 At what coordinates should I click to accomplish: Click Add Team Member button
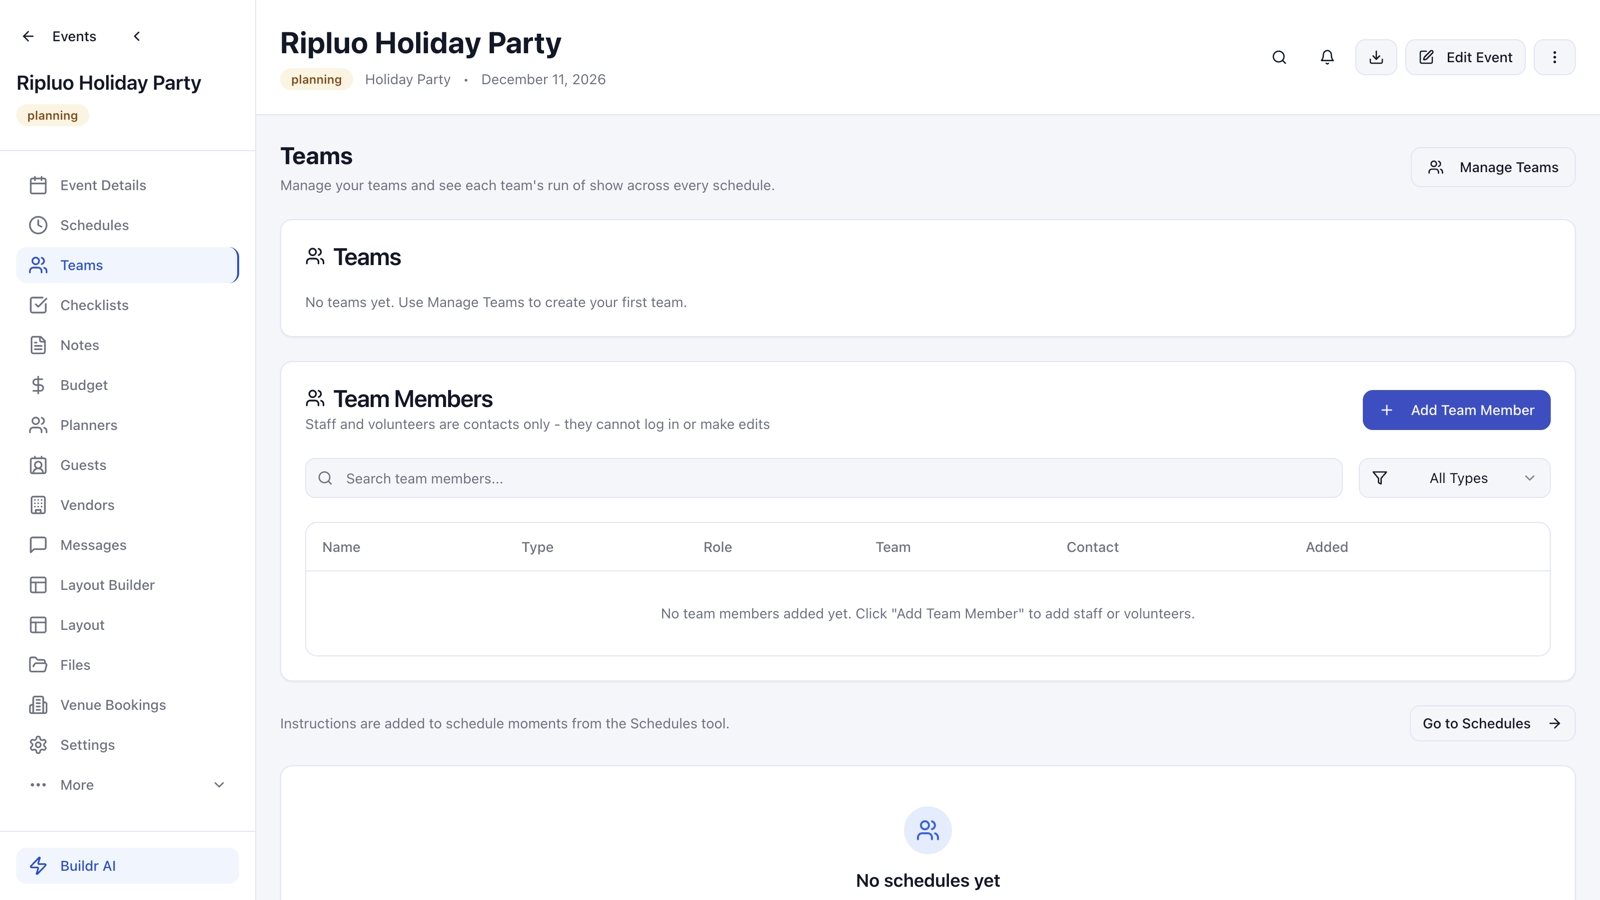click(x=1456, y=410)
